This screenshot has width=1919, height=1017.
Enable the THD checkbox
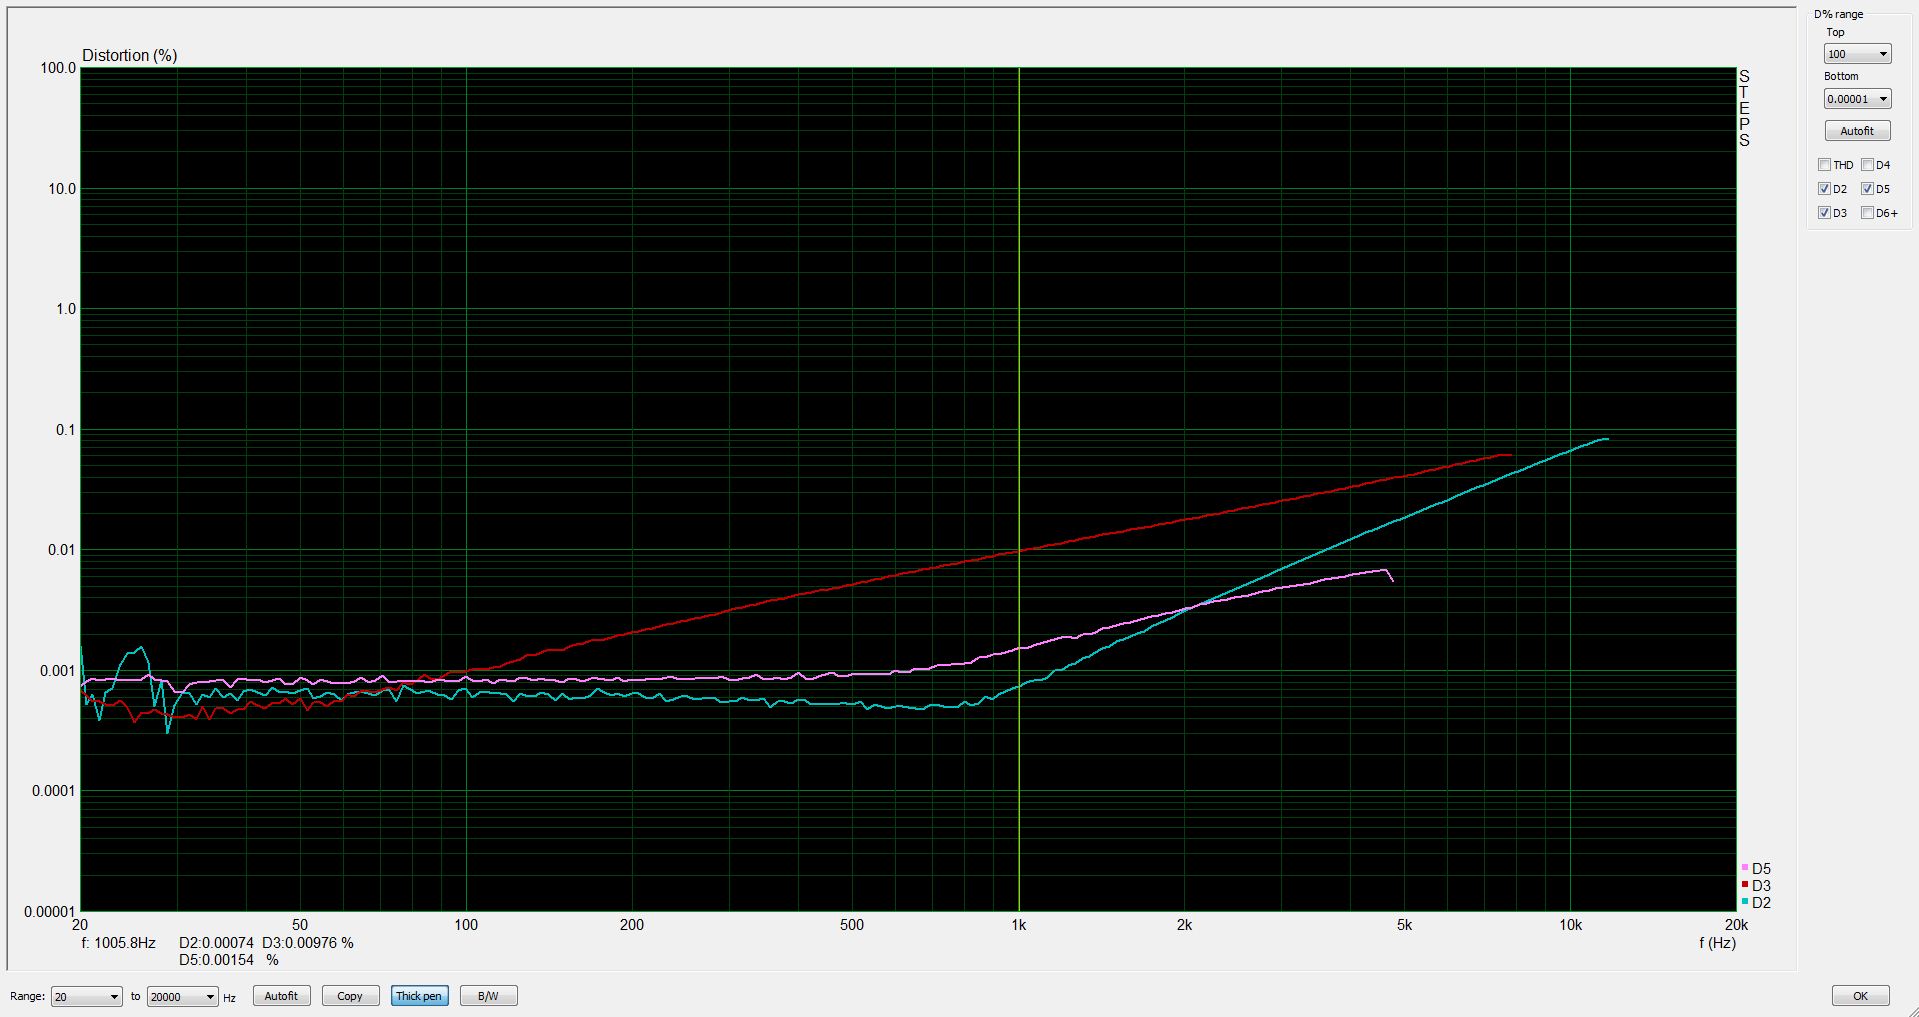point(1825,165)
